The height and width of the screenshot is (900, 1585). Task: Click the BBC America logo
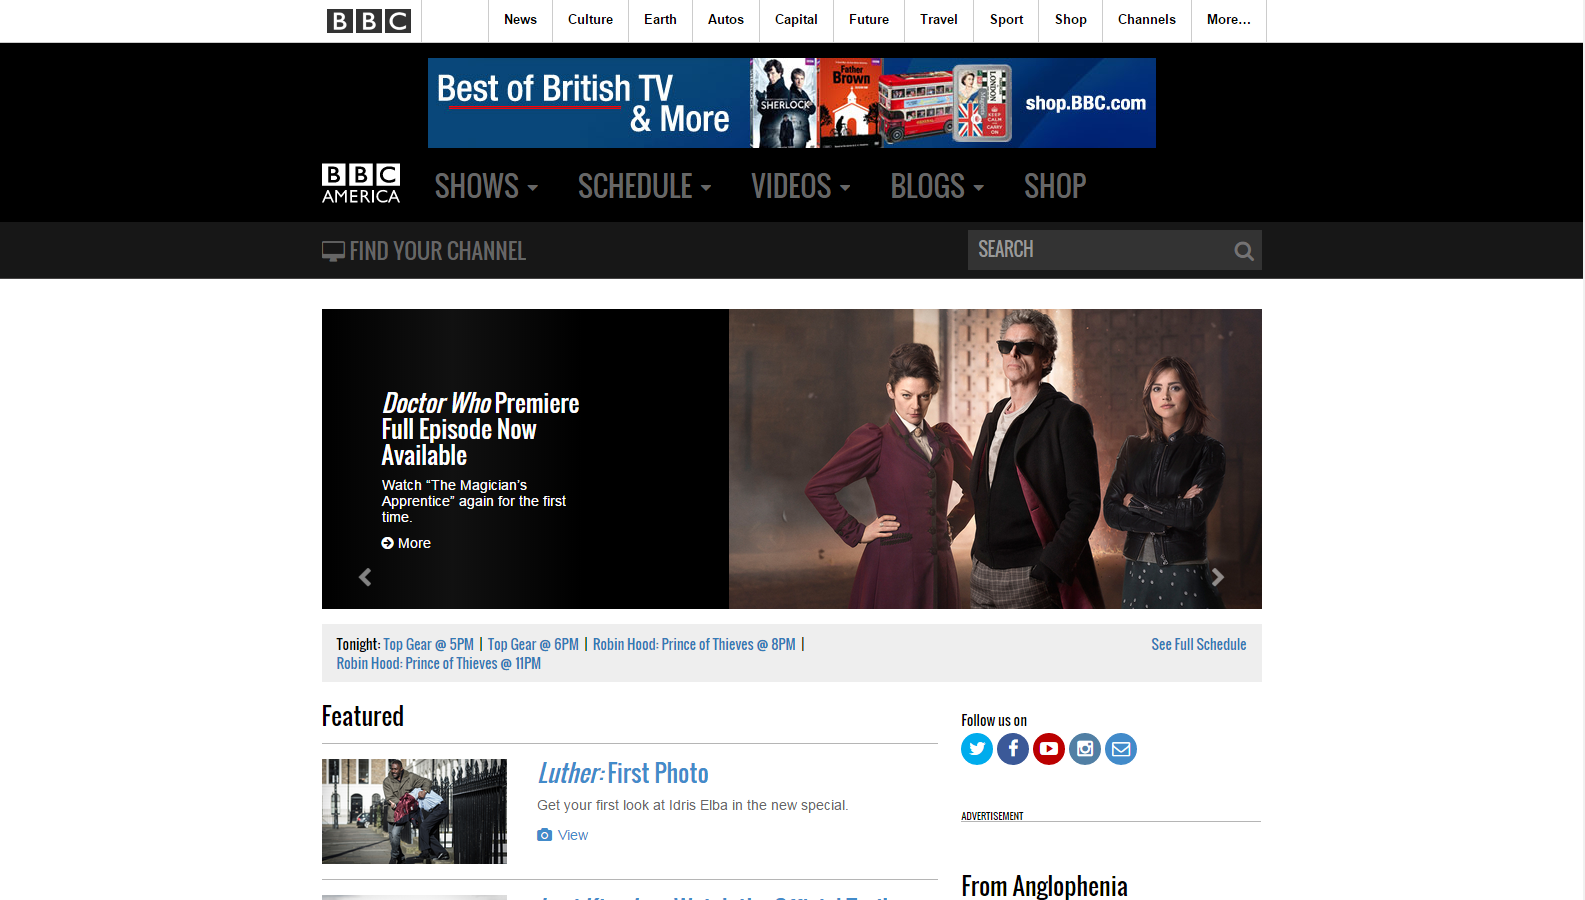coord(361,184)
